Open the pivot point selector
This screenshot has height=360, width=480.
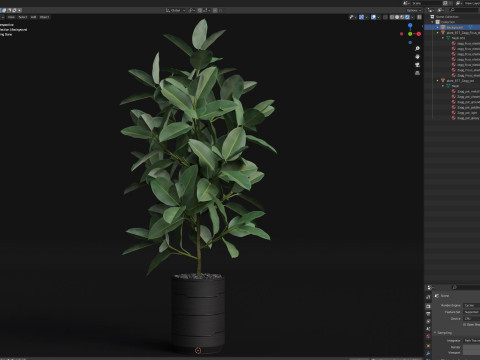click(x=192, y=10)
